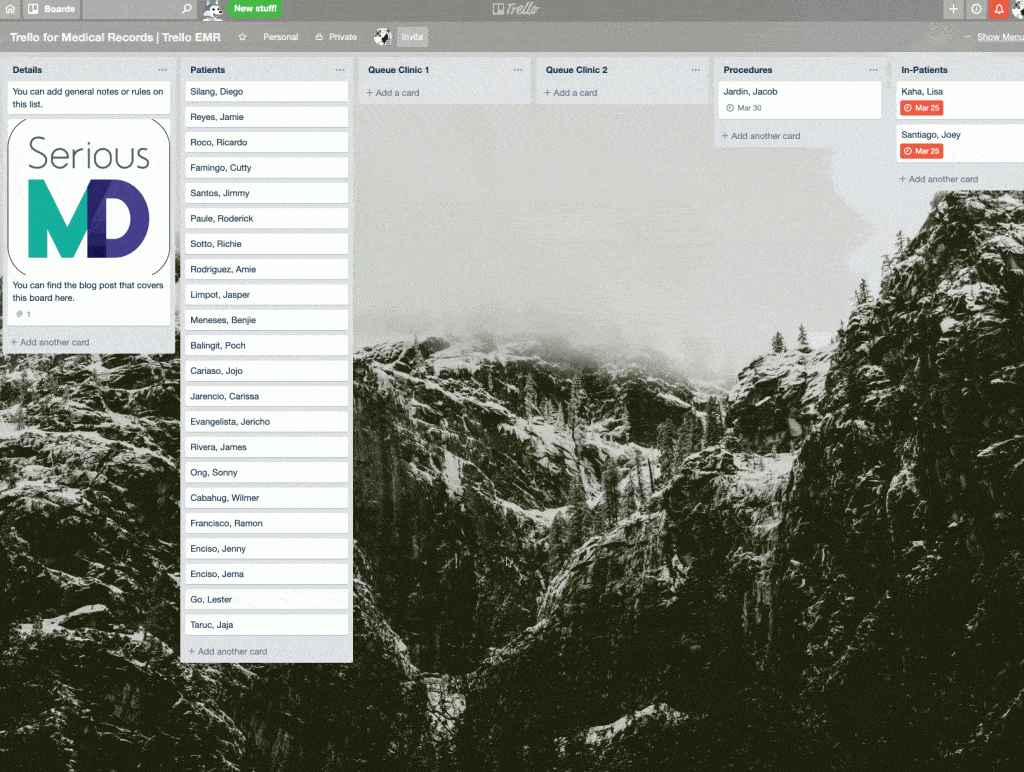Click the Procedures list title
Screen dimensions: 1024x772
[748, 70]
